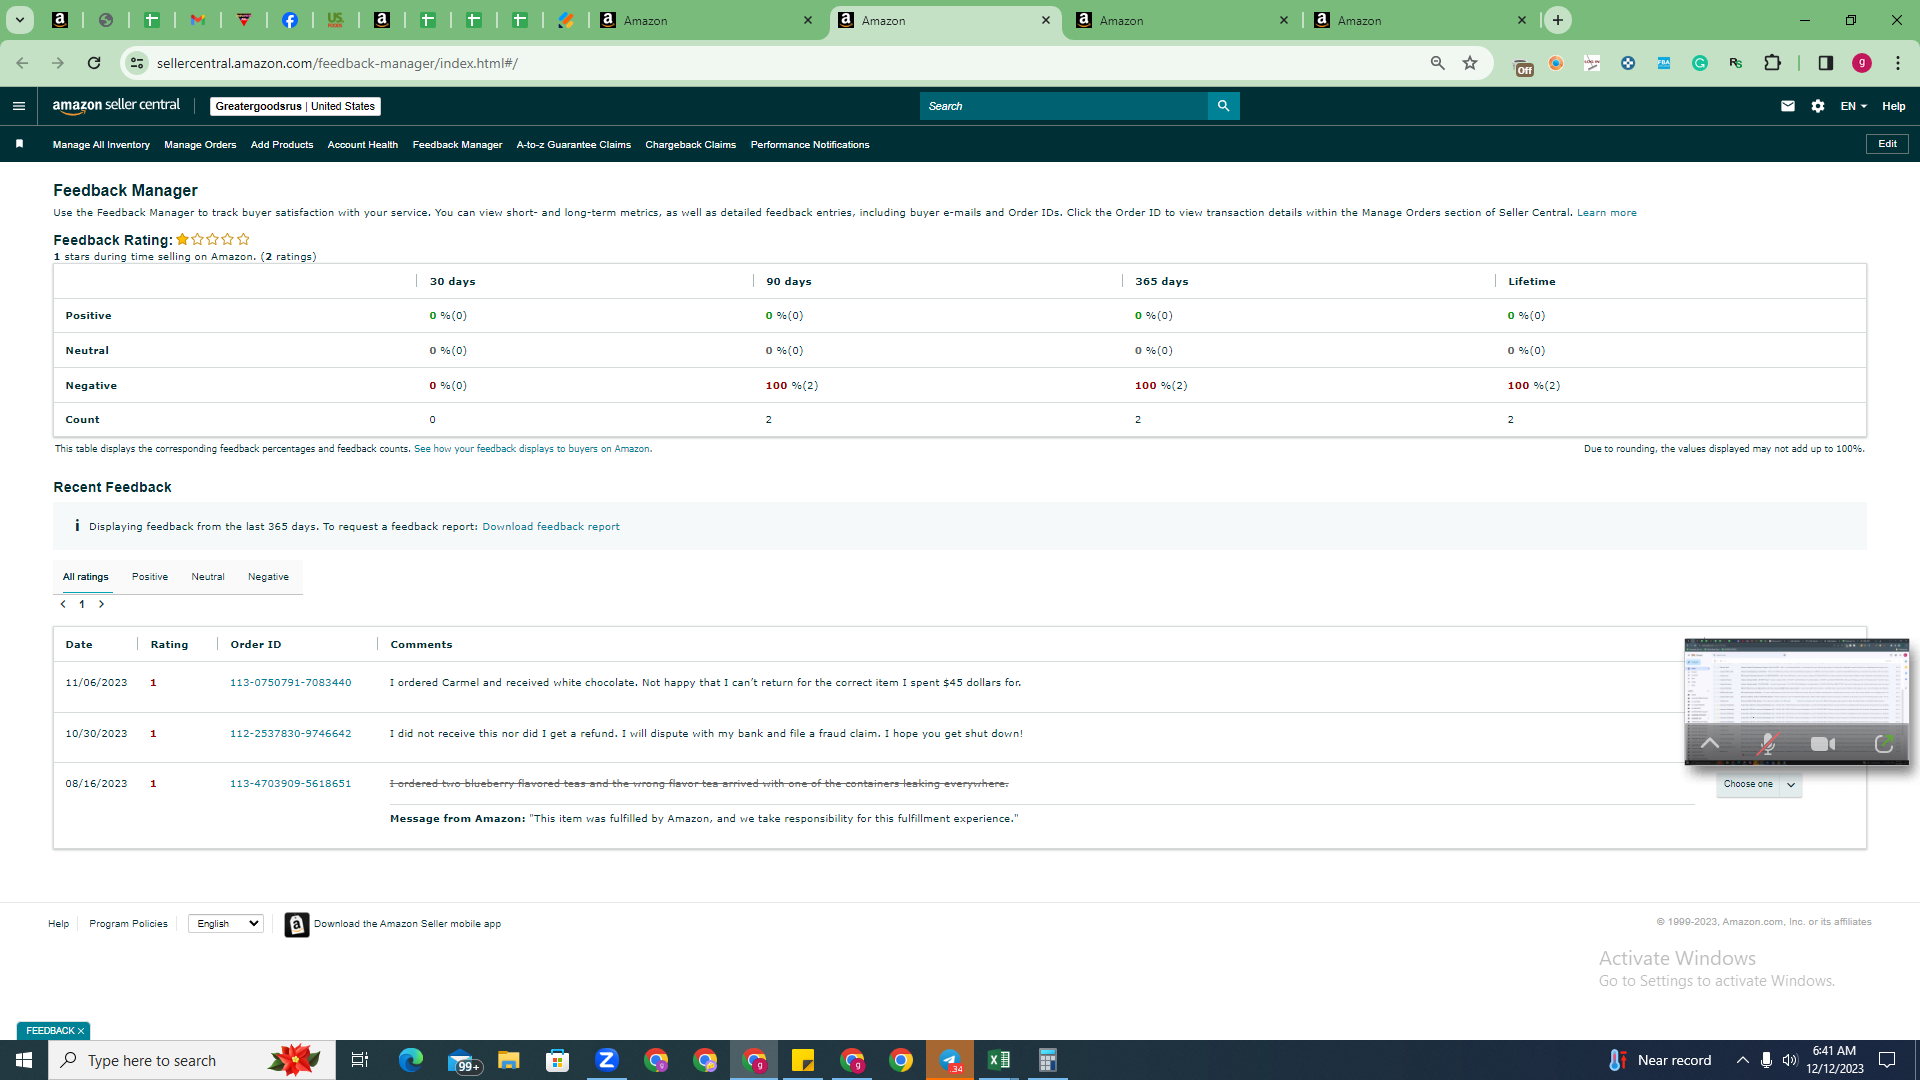Open the Windows notification center
Screen dimensions: 1920x1080
click(x=1888, y=1060)
